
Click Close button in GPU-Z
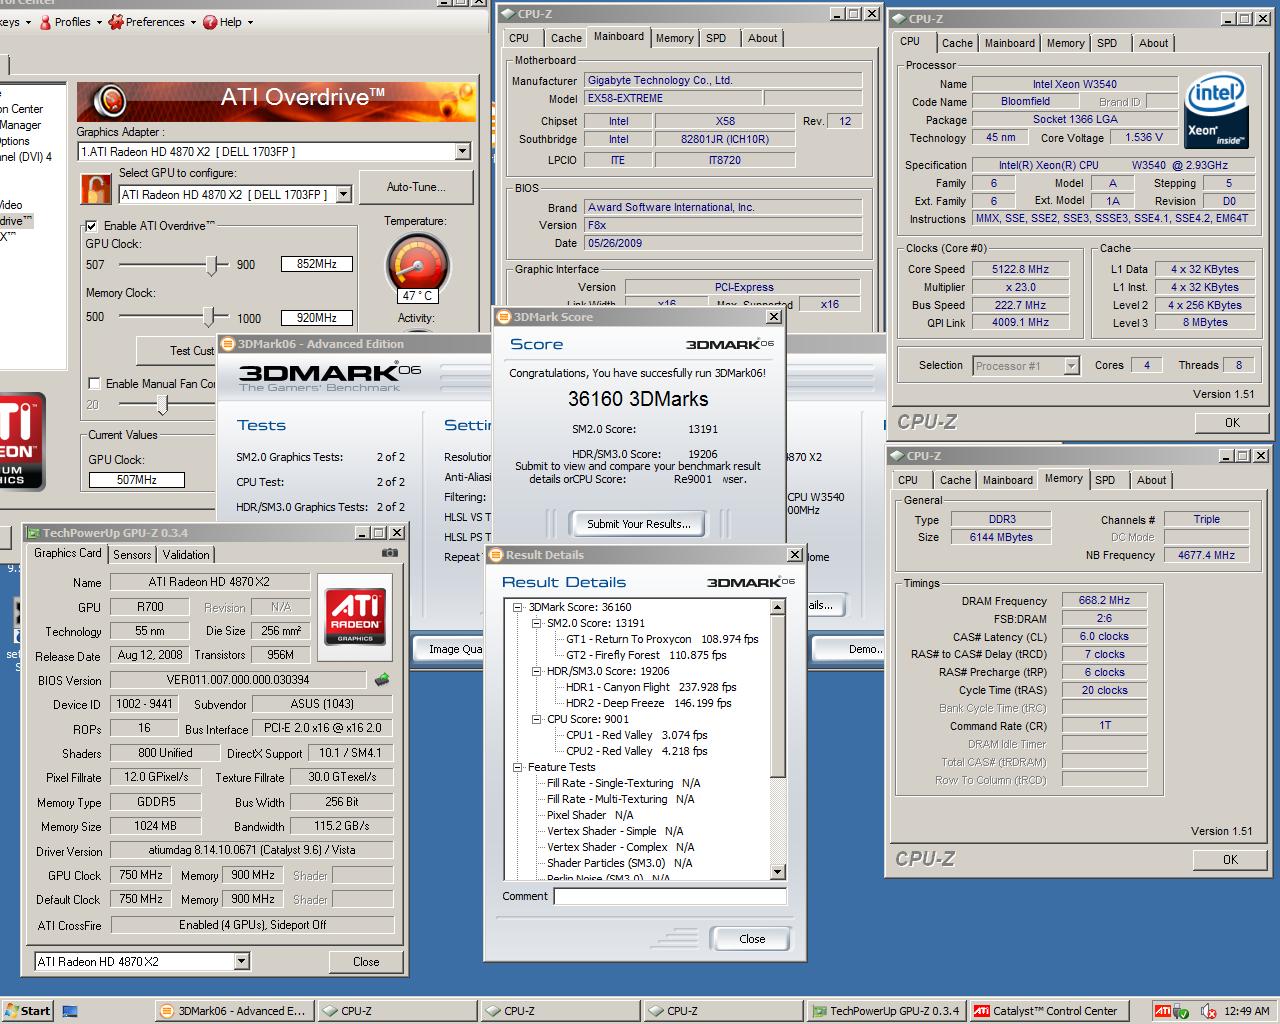[x=366, y=962]
